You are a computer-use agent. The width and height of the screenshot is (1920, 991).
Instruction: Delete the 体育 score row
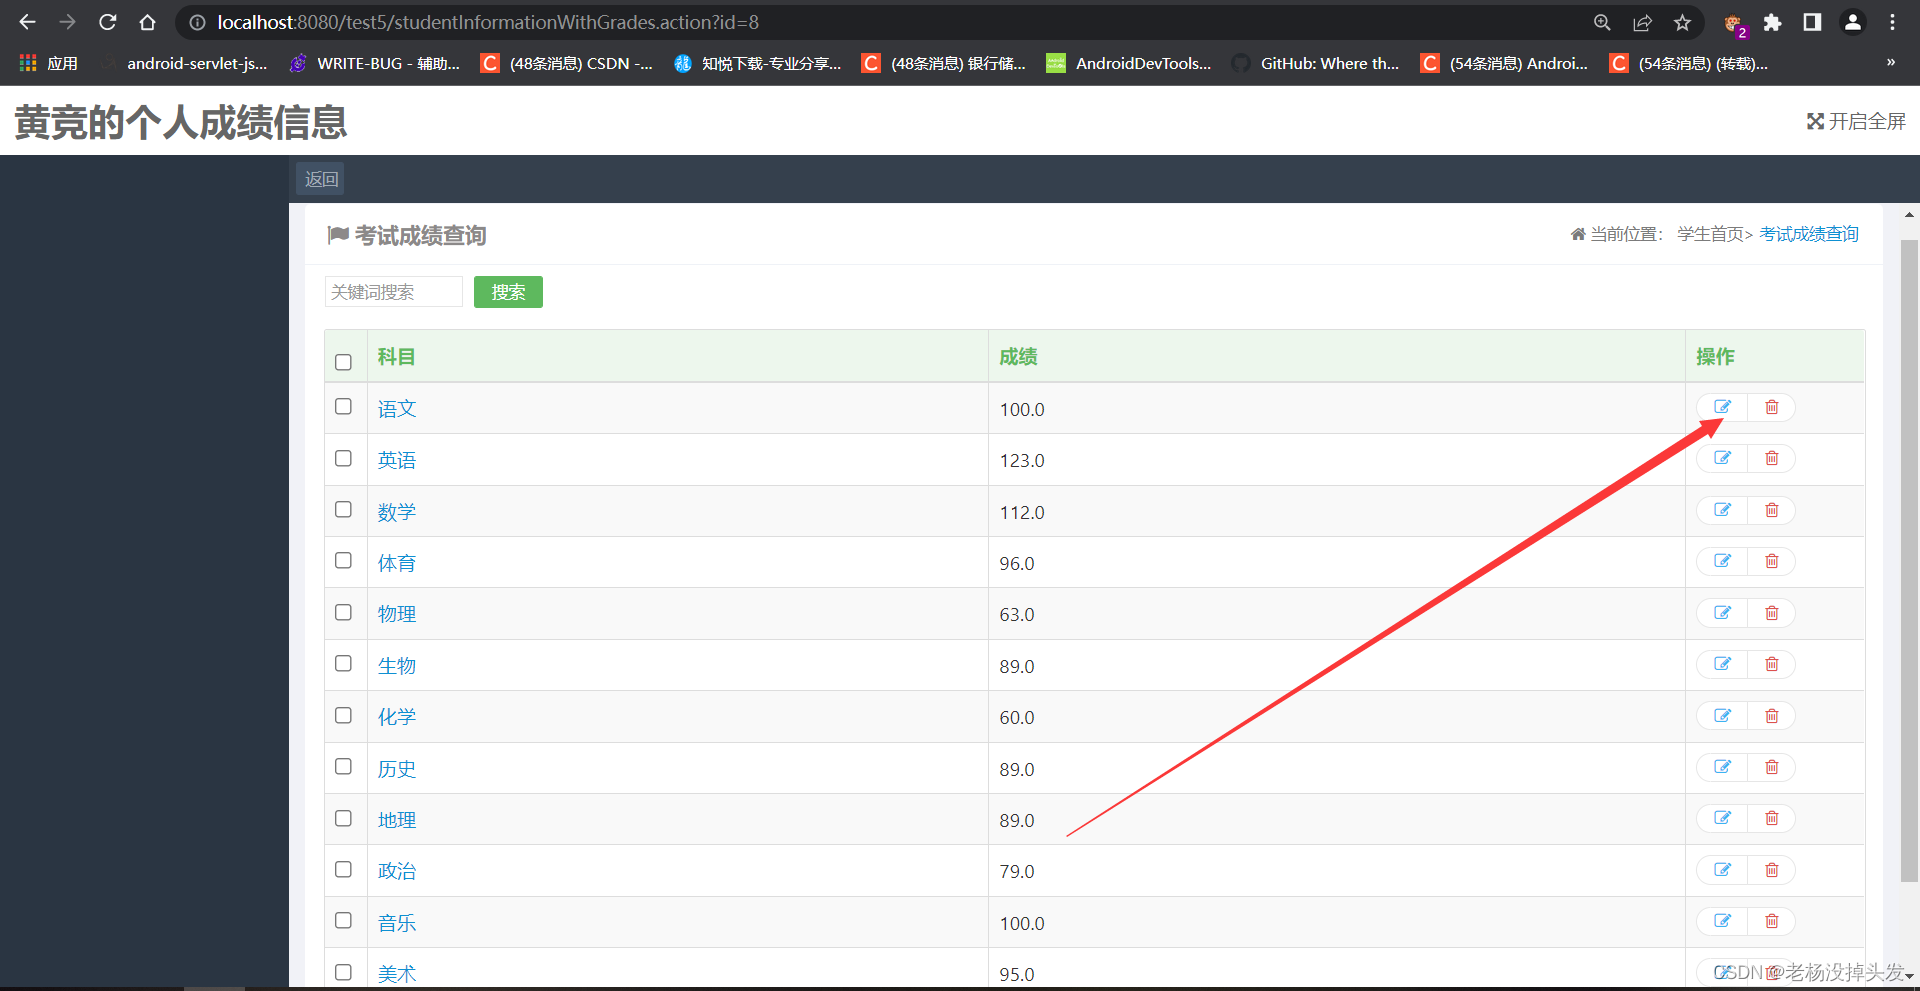1771,561
